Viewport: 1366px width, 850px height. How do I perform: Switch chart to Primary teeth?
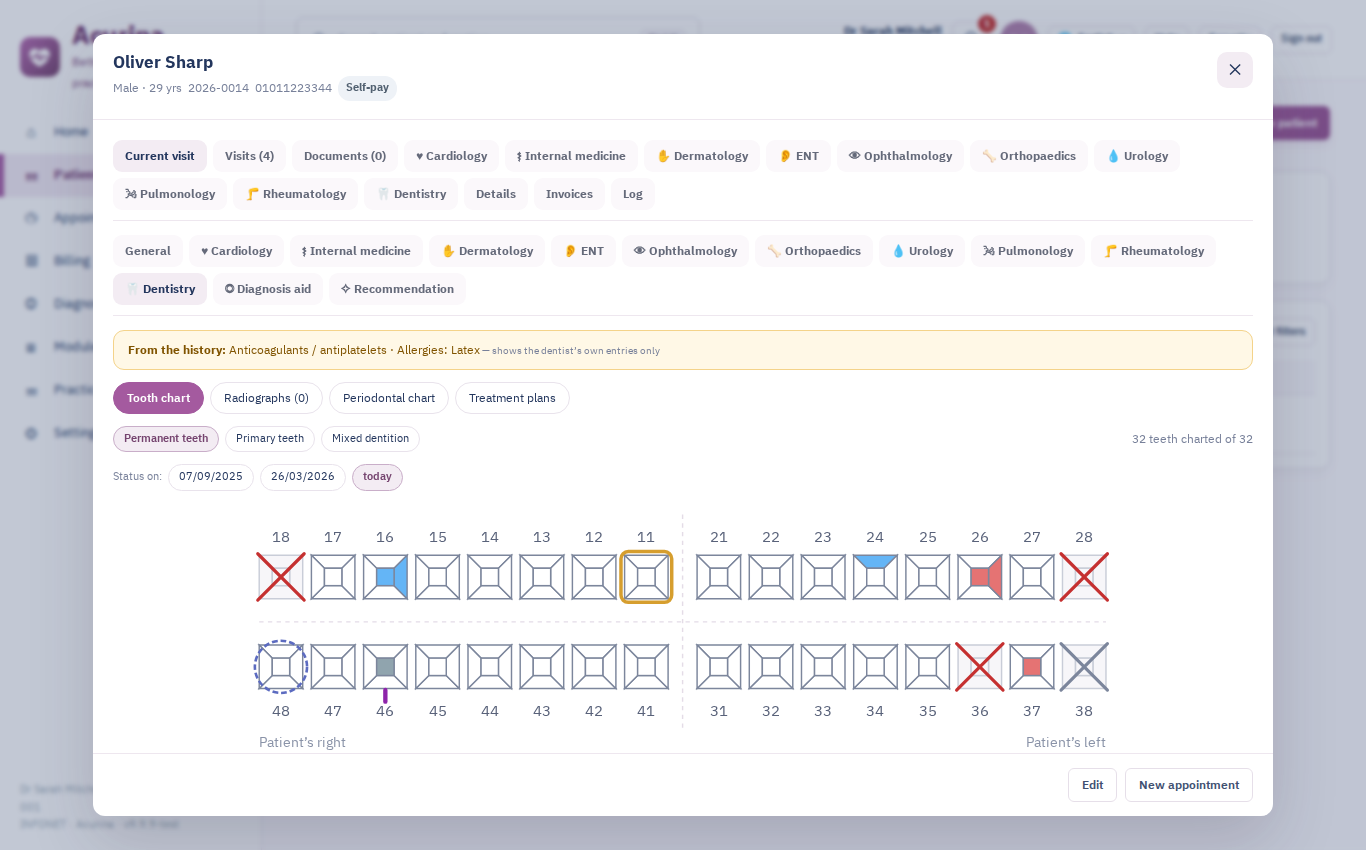(270, 439)
